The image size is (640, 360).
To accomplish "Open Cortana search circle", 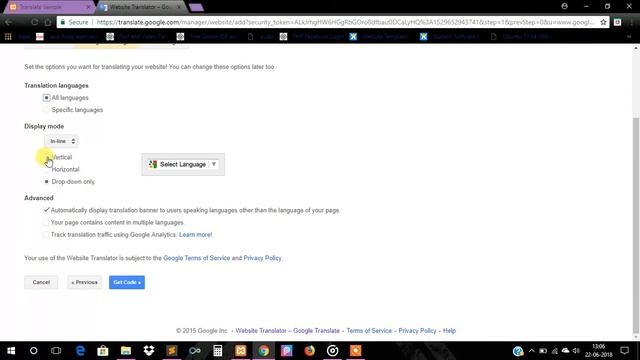I will 33,351.
